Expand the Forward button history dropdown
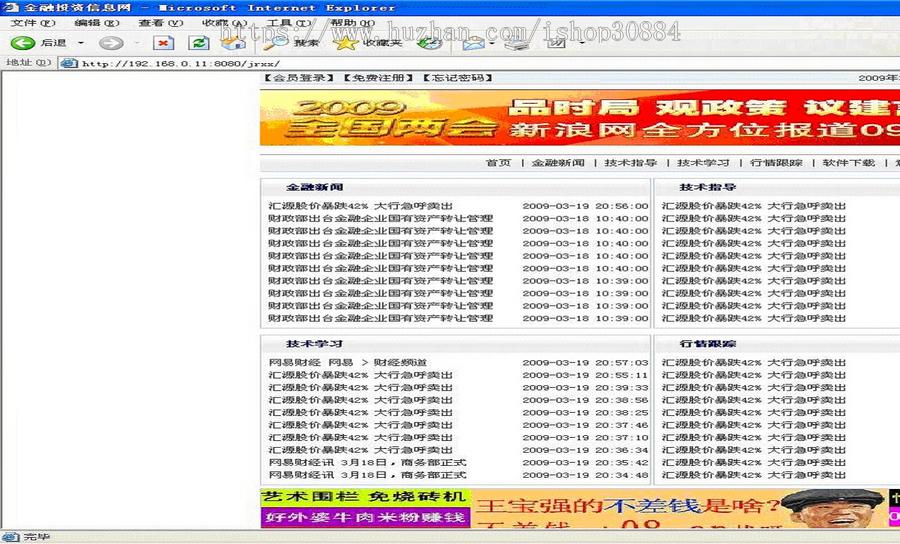 point(137,43)
